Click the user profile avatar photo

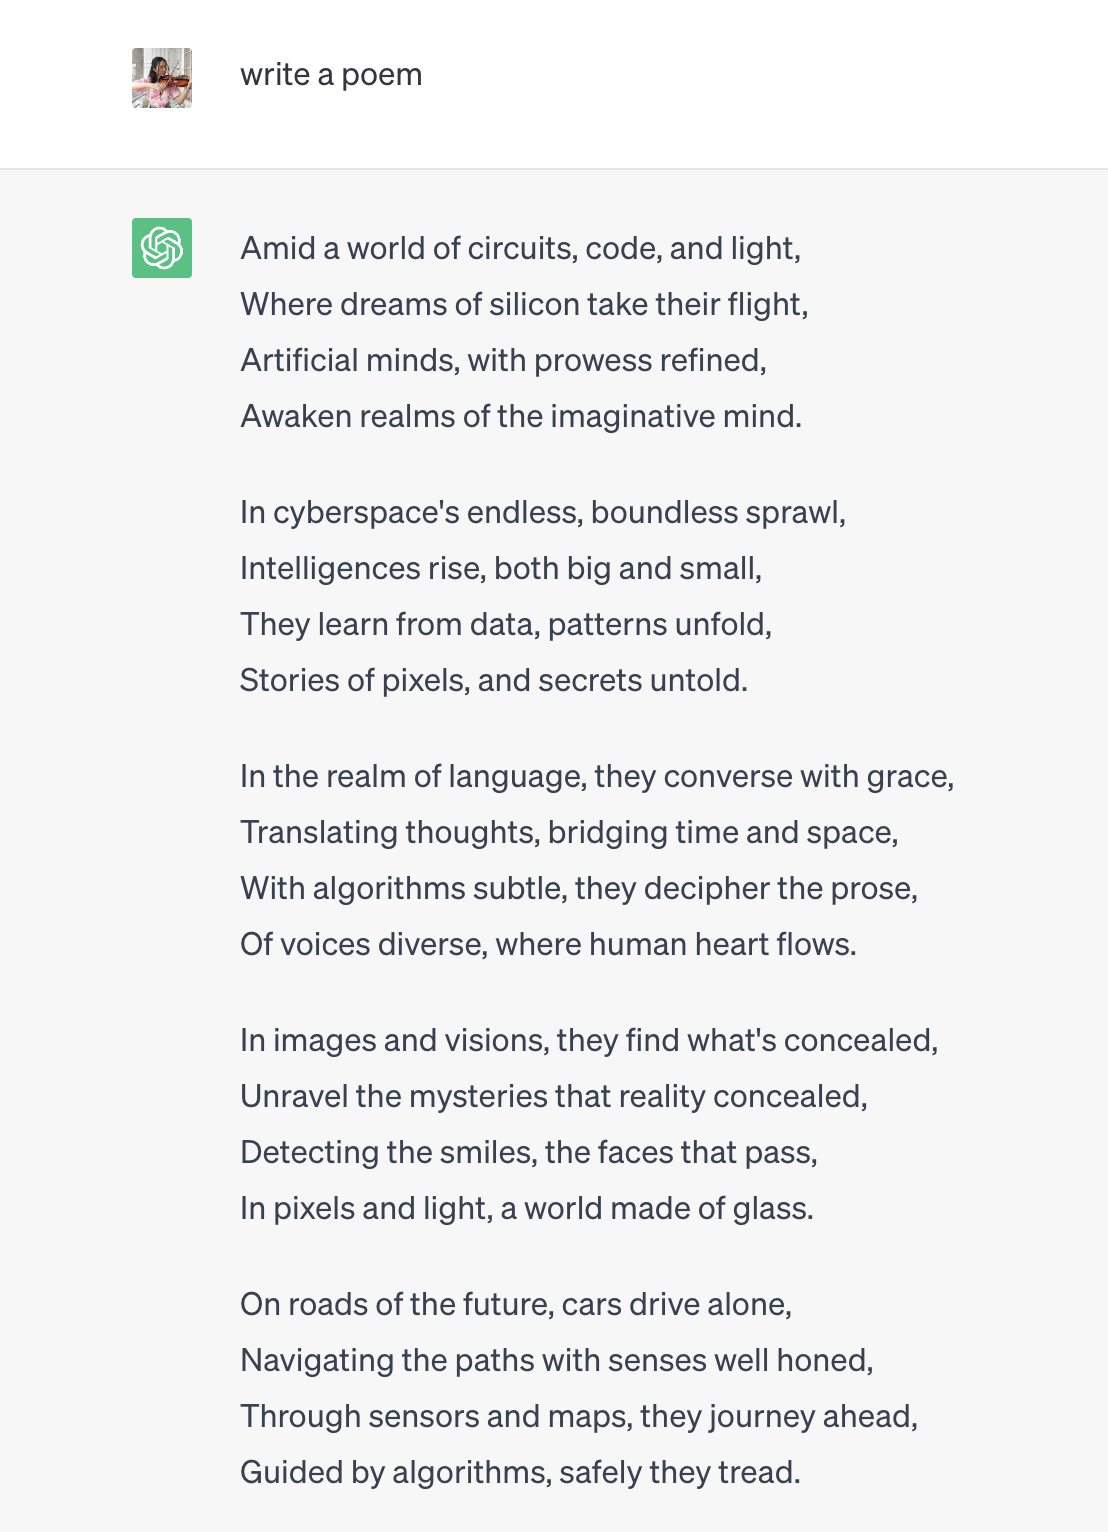pos(162,78)
